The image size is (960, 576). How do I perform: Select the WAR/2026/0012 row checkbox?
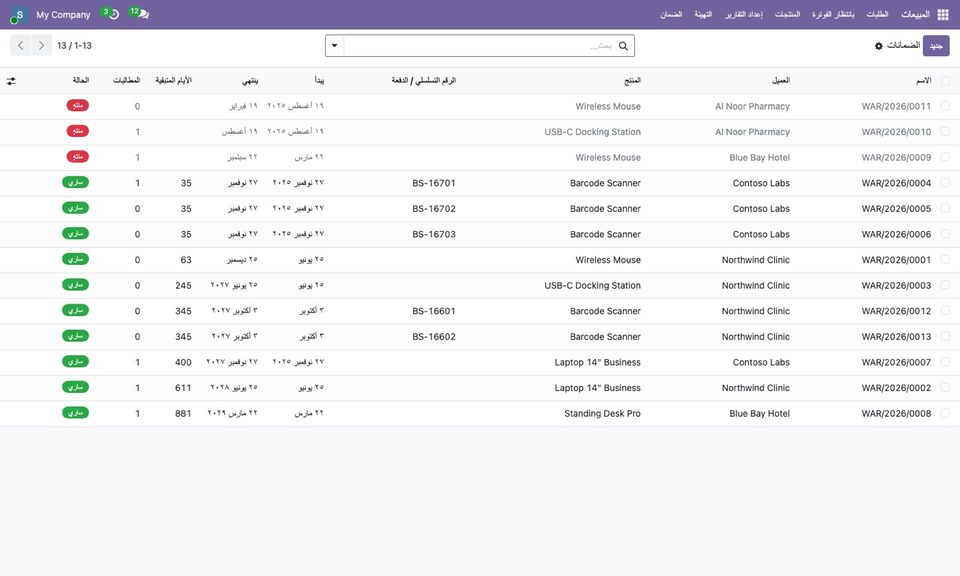[945, 311]
